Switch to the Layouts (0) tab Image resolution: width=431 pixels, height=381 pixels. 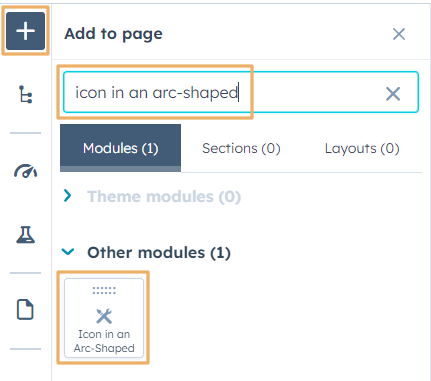tap(362, 148)
